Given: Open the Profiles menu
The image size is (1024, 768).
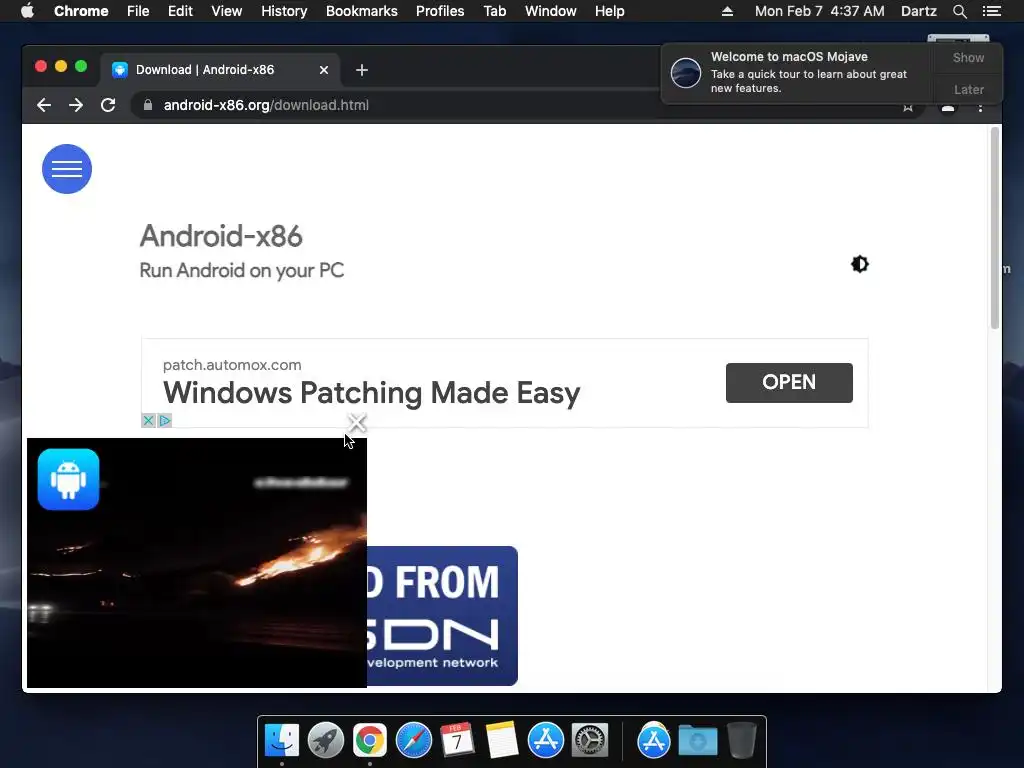Looking at the screenshot, I should [440, 11].
